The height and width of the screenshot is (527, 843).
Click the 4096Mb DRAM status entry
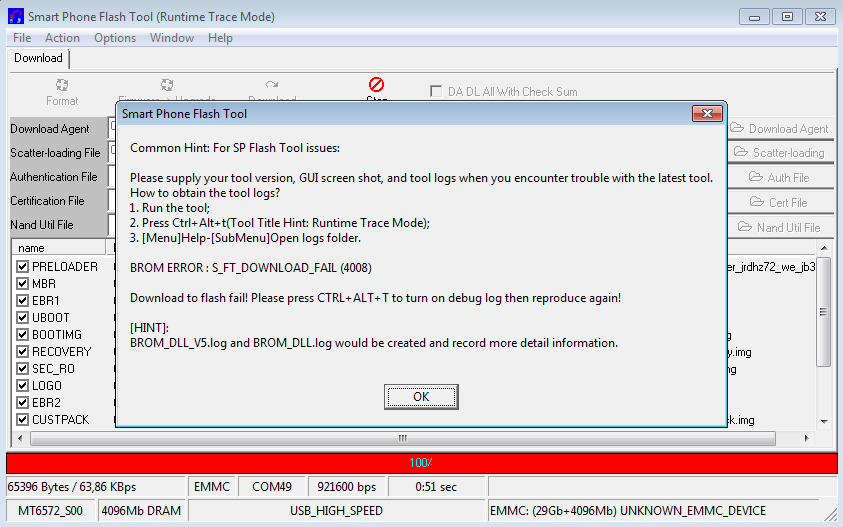[x=141, y=510]
